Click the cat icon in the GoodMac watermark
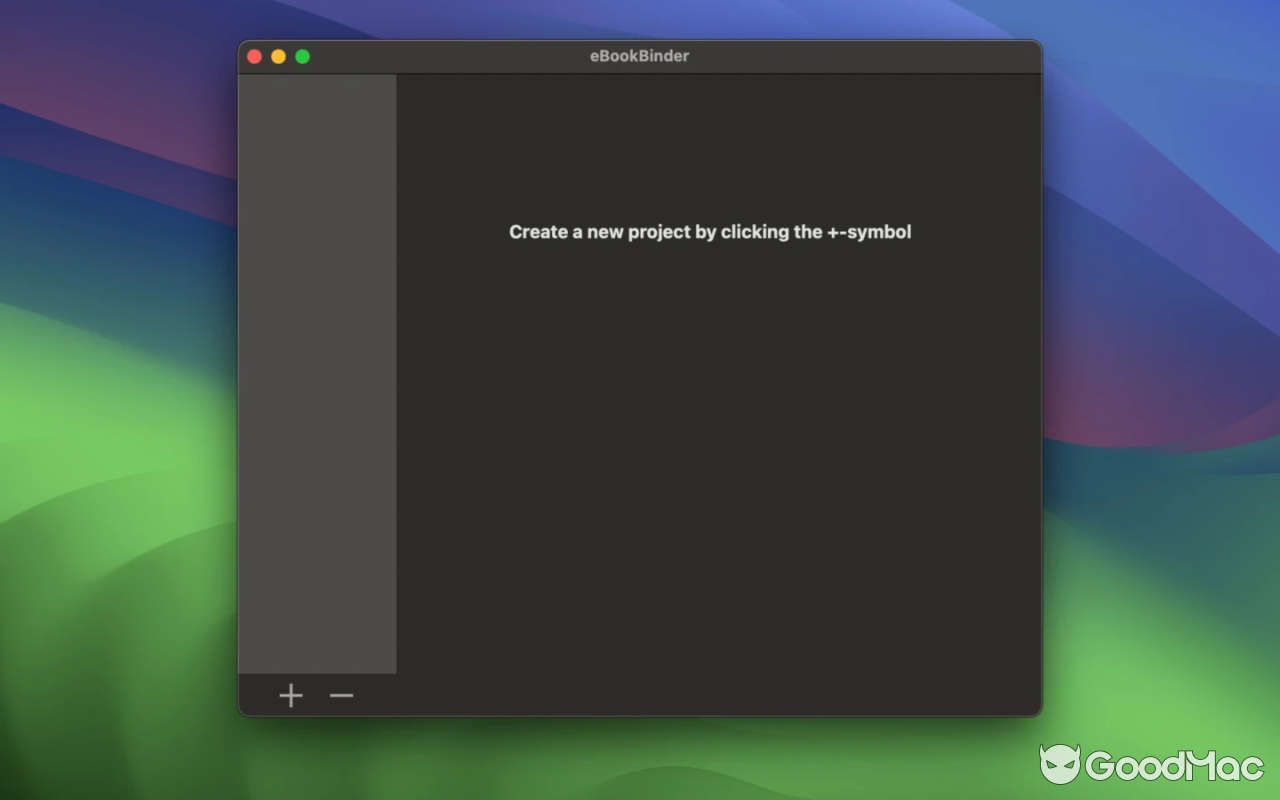Screen dimensions: 1280x800 point(1060,765)
